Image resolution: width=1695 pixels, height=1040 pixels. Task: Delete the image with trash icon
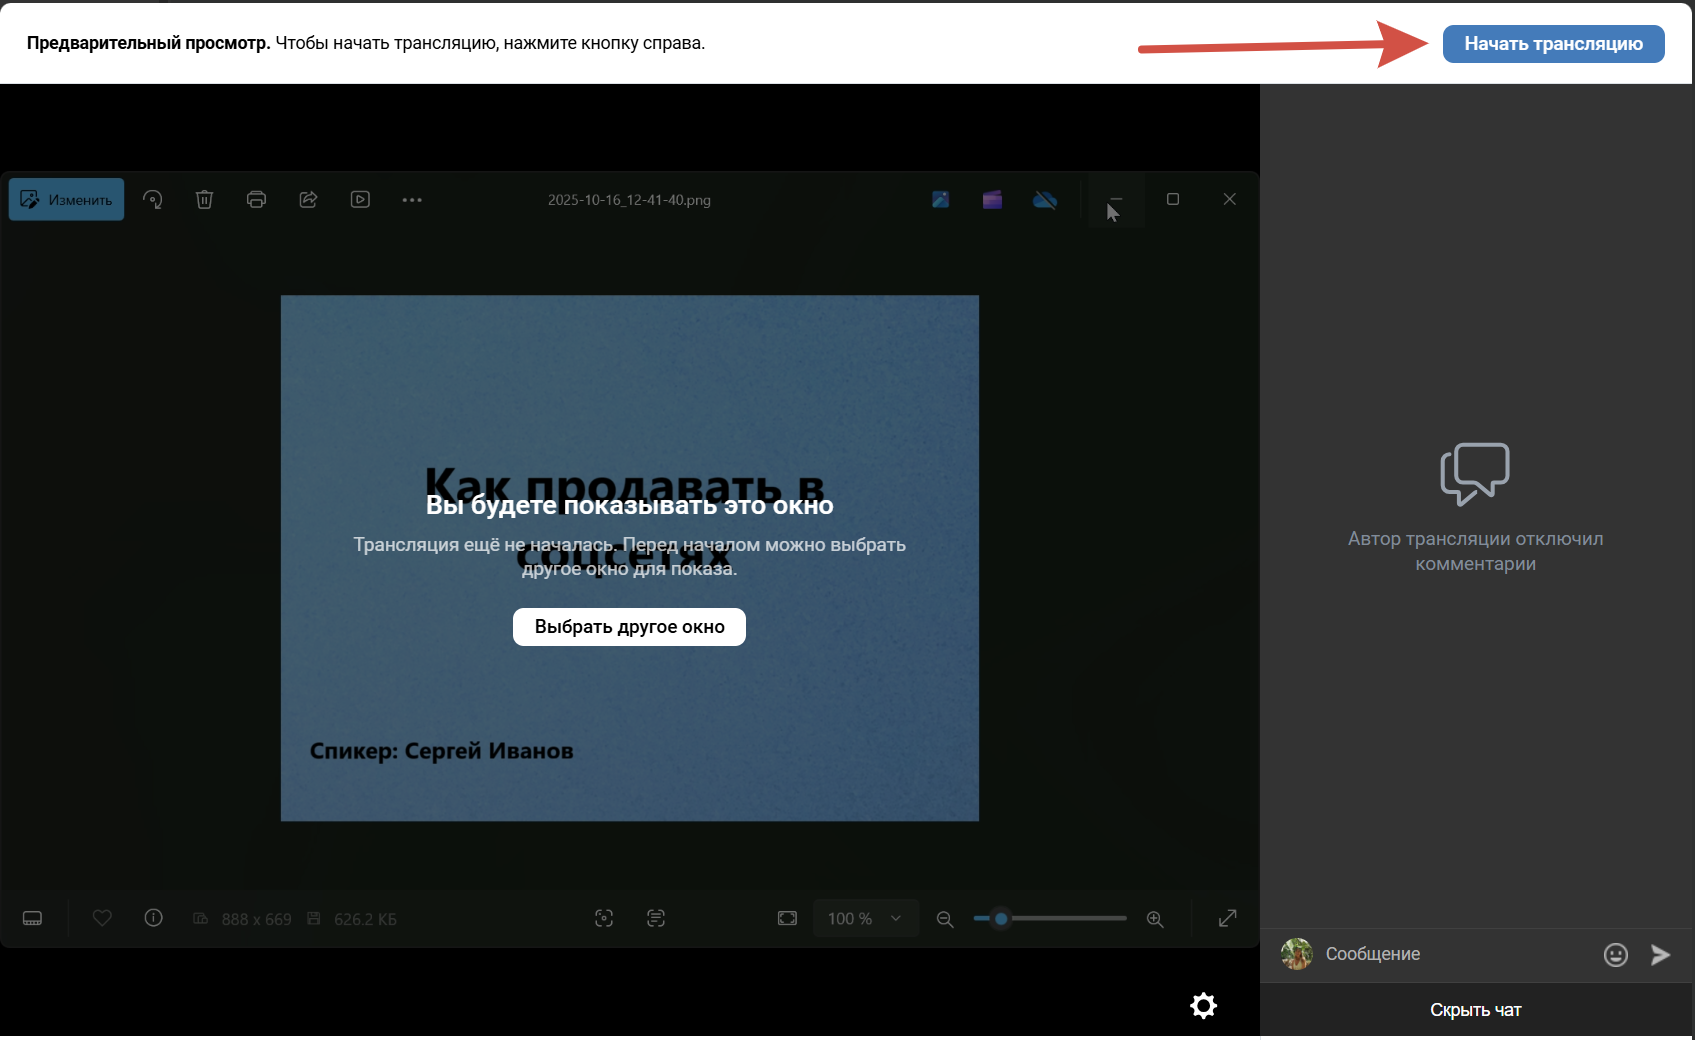click(204, 200)
